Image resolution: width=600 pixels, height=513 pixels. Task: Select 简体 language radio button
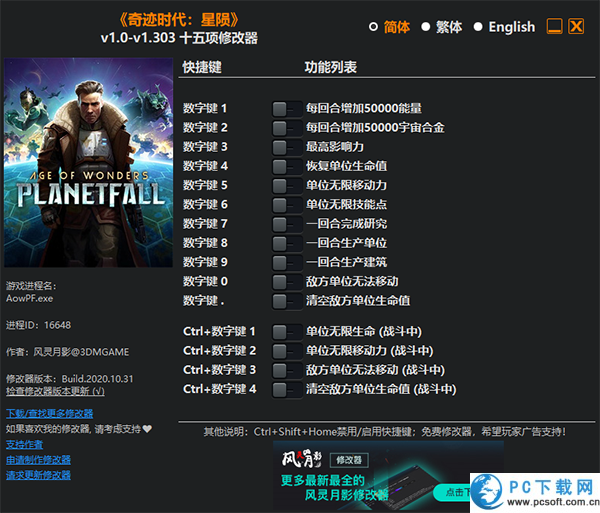373,27
